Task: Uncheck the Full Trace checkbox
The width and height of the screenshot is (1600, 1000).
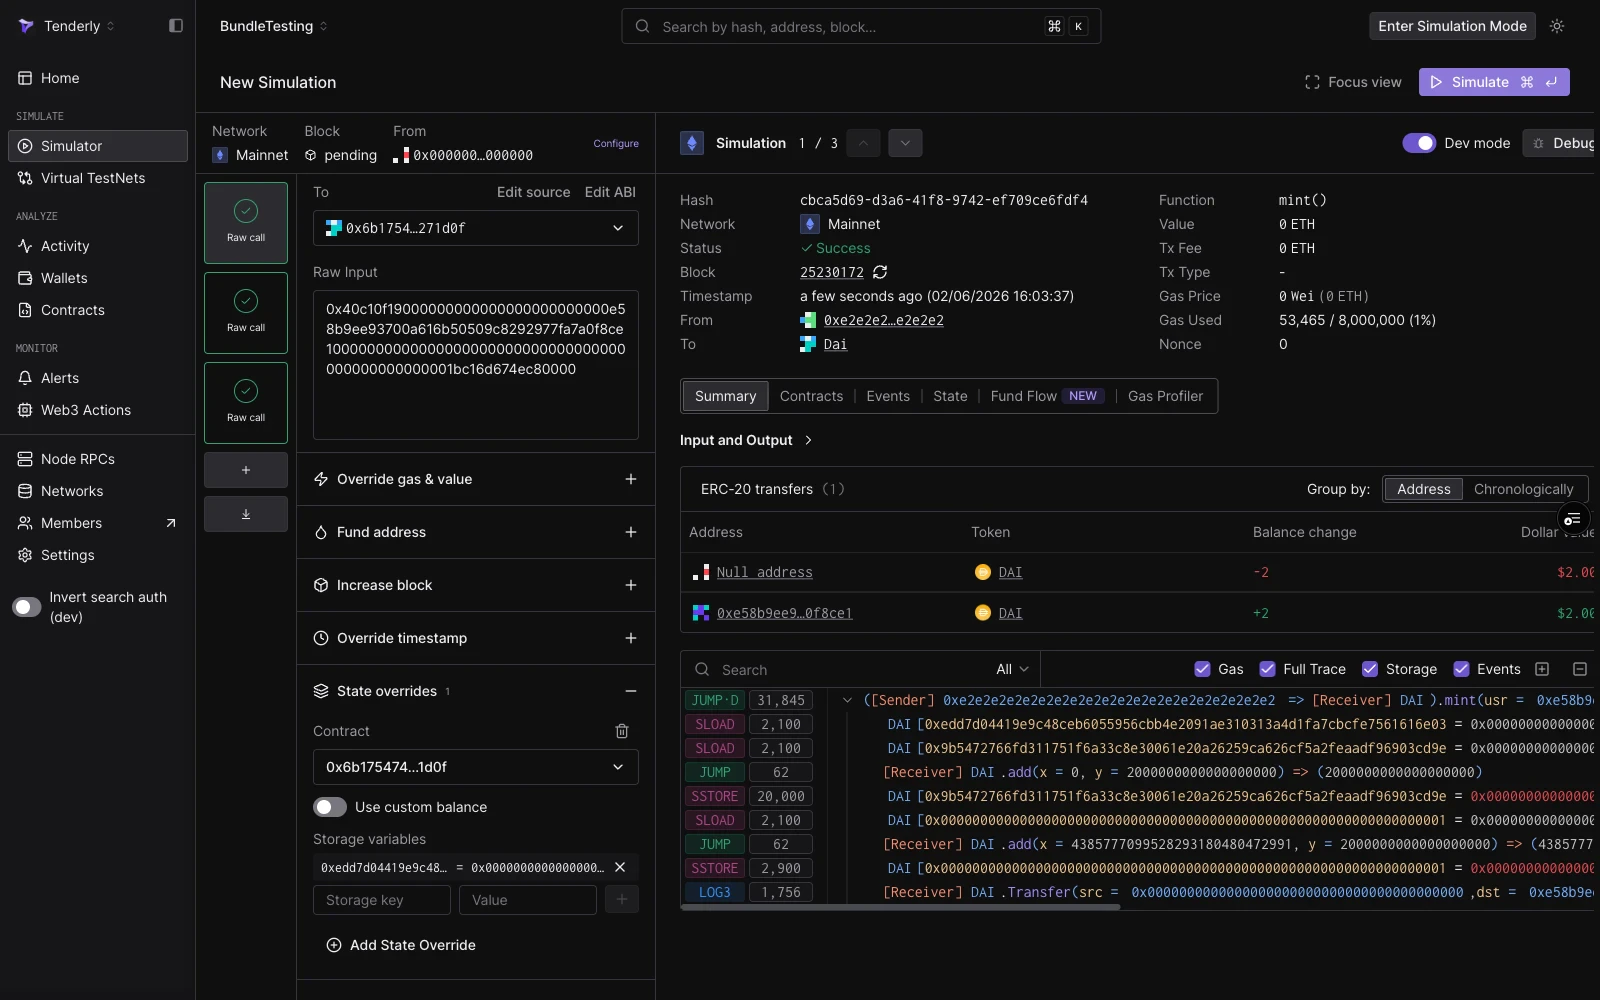Action: (x=1267, y=669)
